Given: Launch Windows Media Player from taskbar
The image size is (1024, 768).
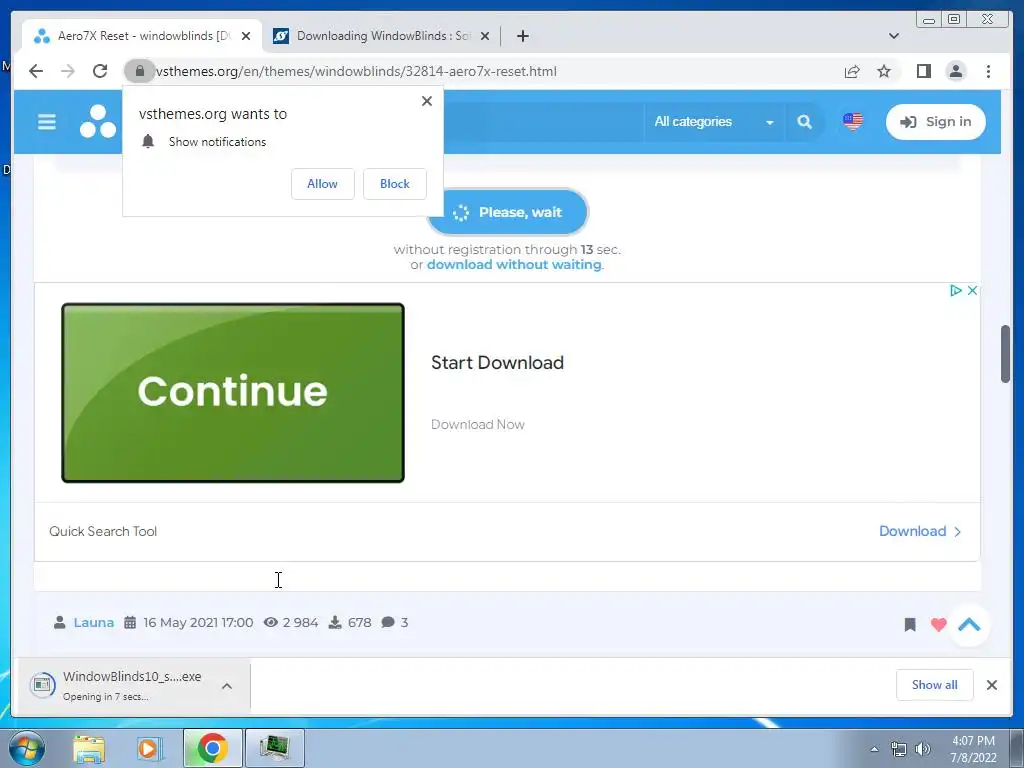Looking at the screenshot, I should [149, 748].
